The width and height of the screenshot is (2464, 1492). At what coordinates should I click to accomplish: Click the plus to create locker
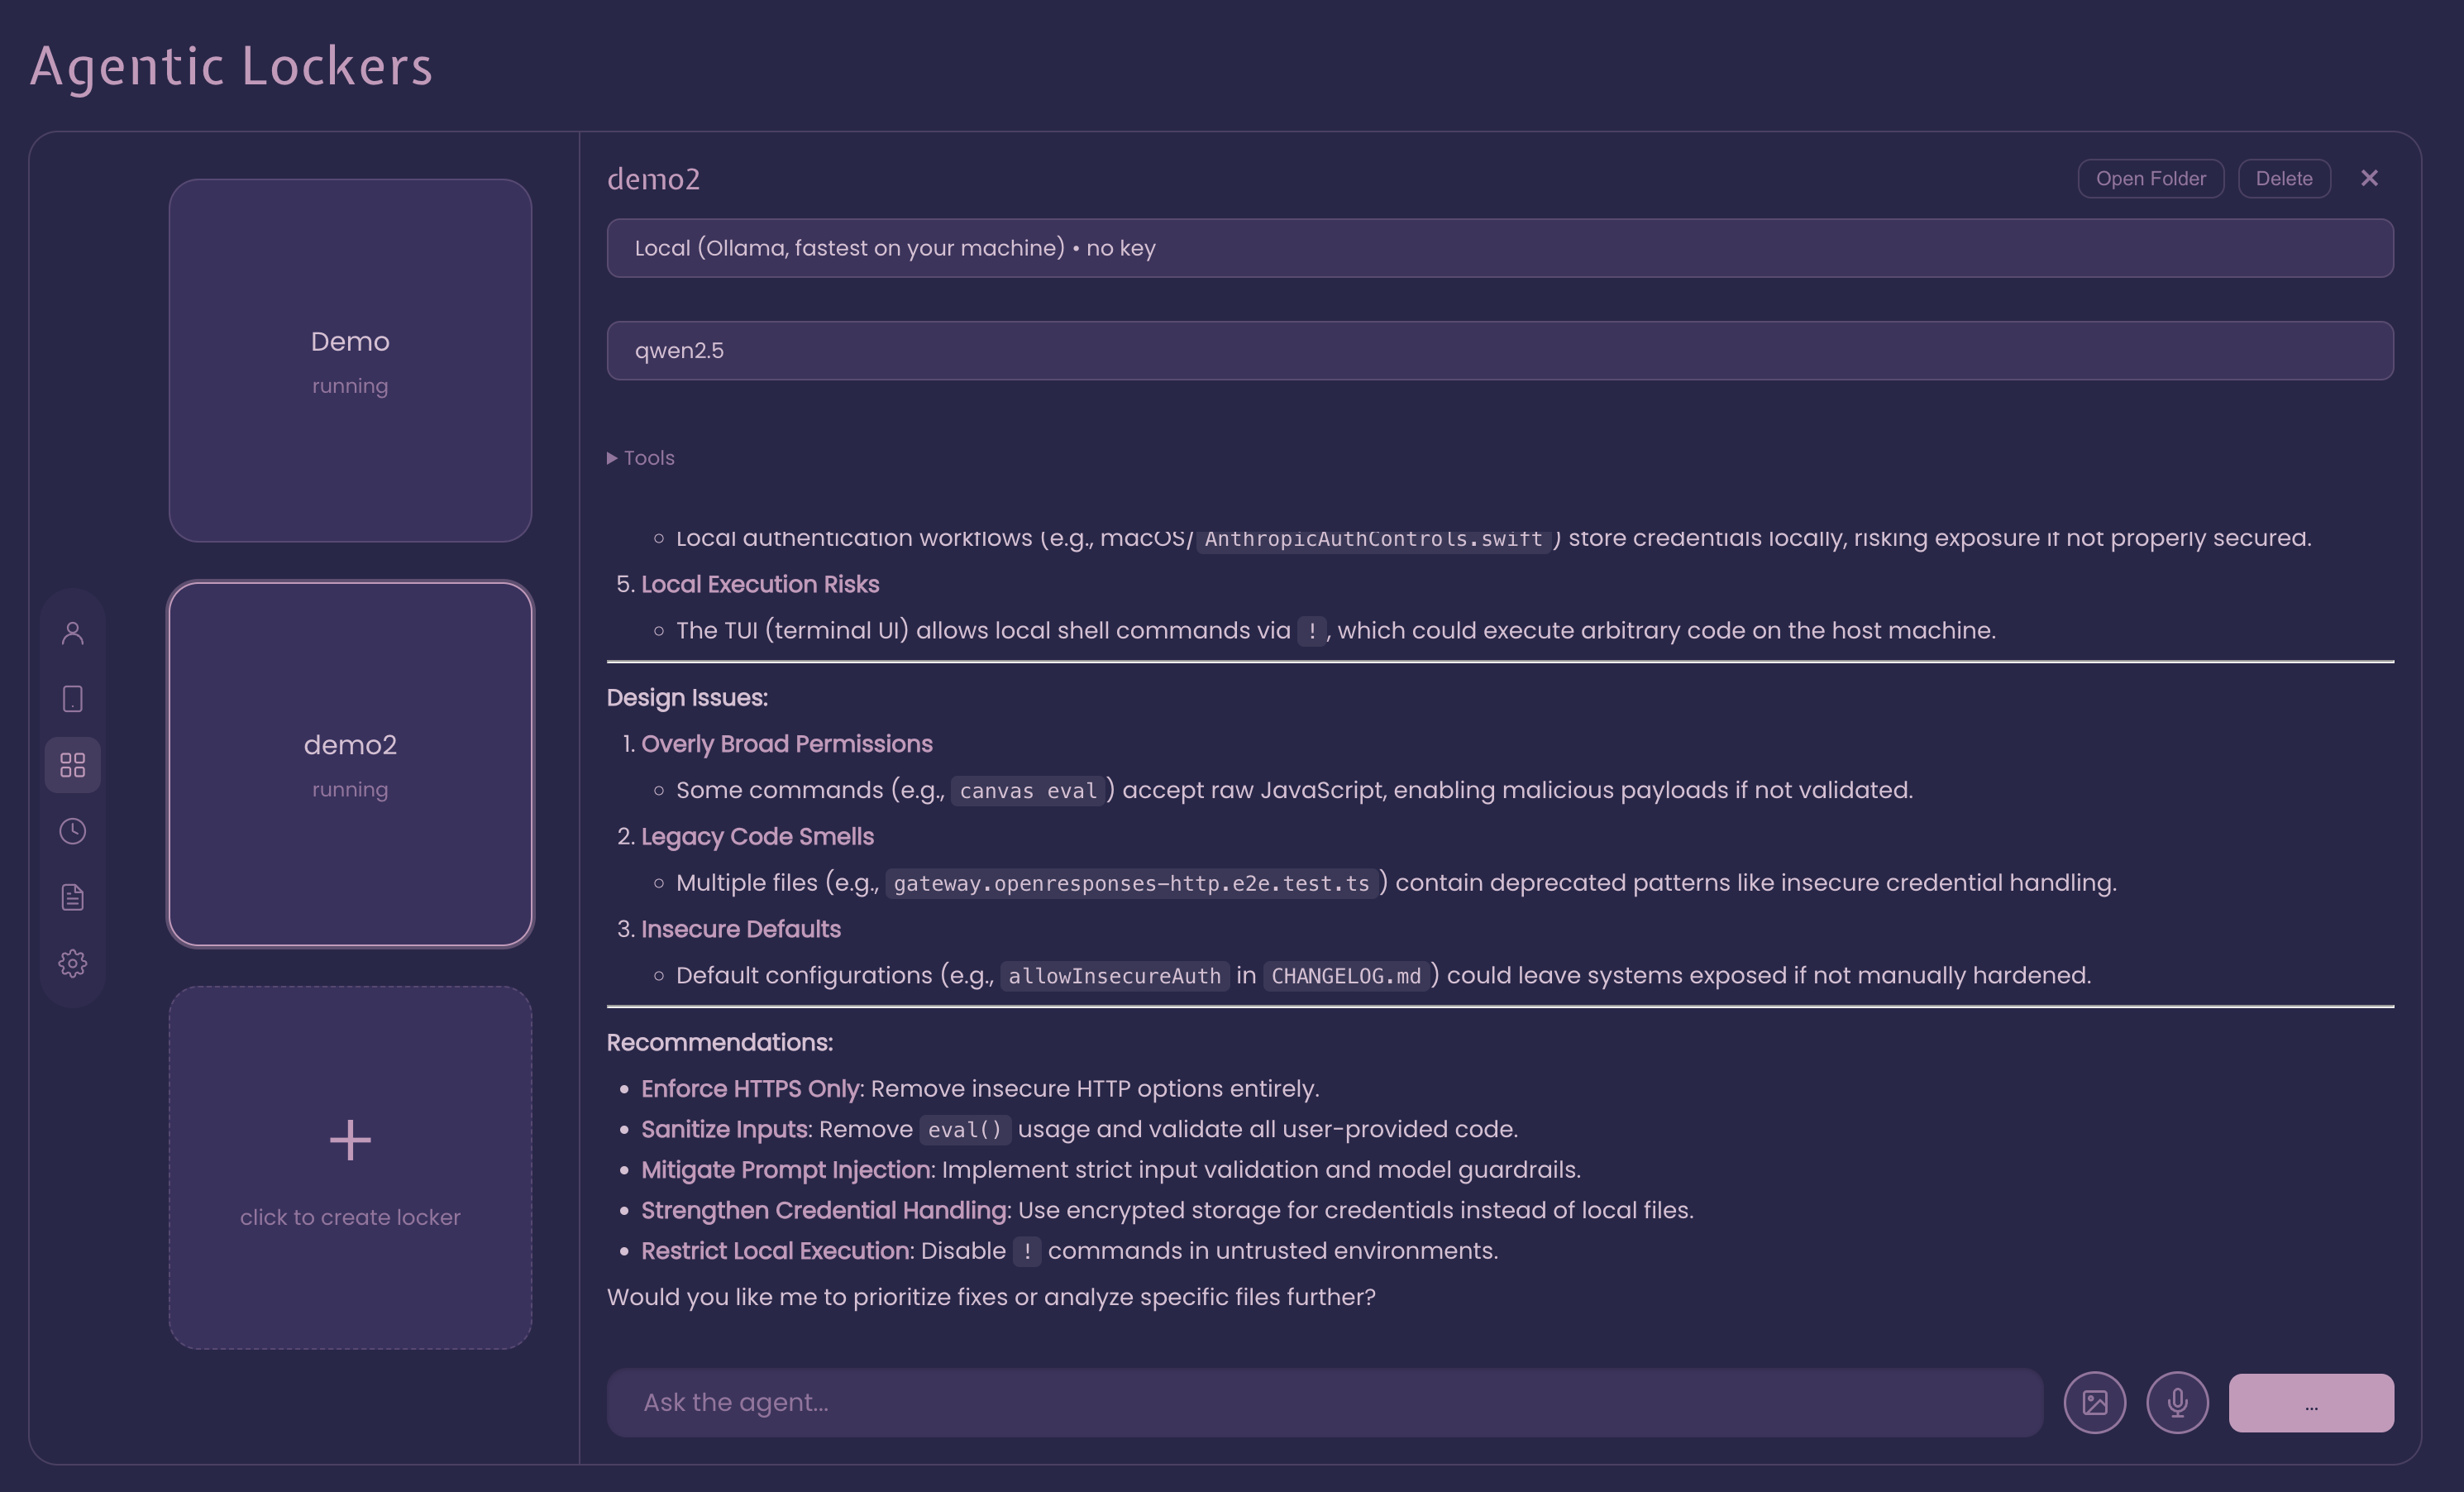(x=350, y=1140)
